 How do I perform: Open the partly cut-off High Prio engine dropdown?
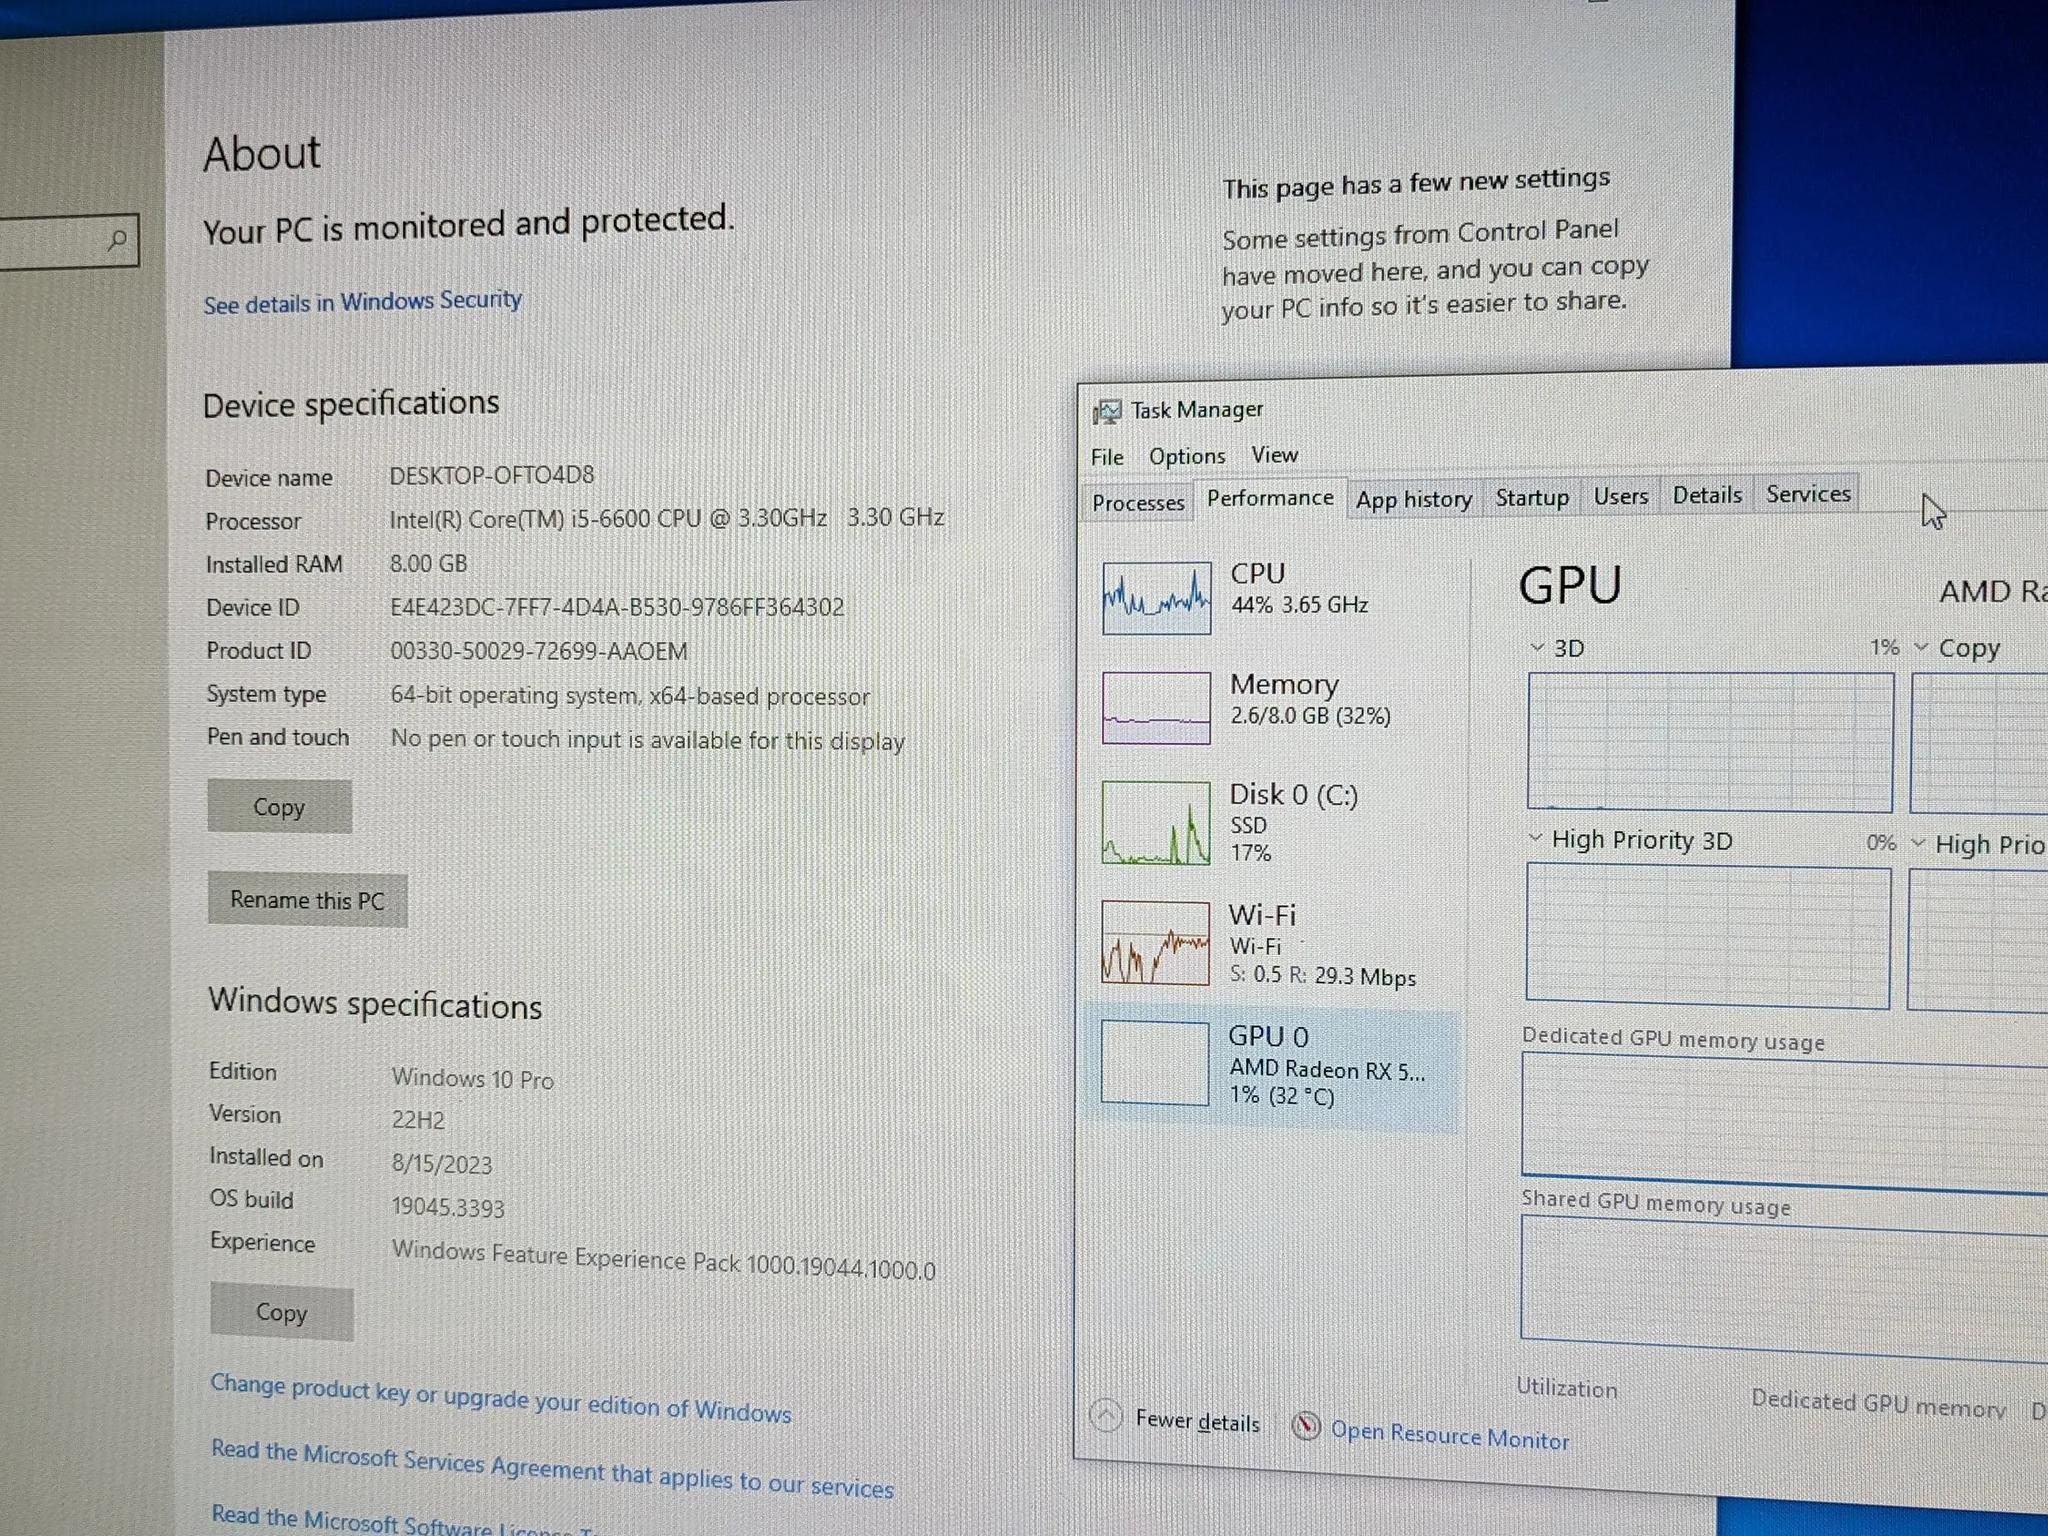tap(1918, 843)
